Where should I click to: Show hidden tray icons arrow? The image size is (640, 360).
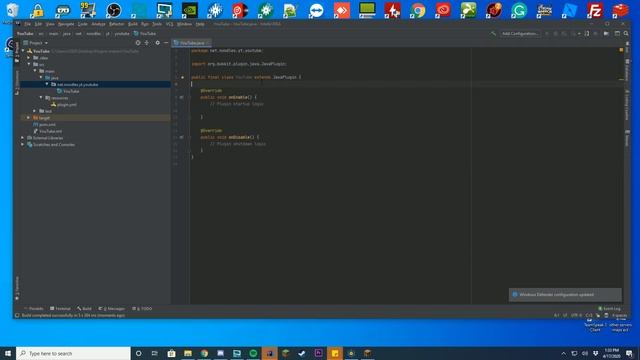[x=564, y=353]
